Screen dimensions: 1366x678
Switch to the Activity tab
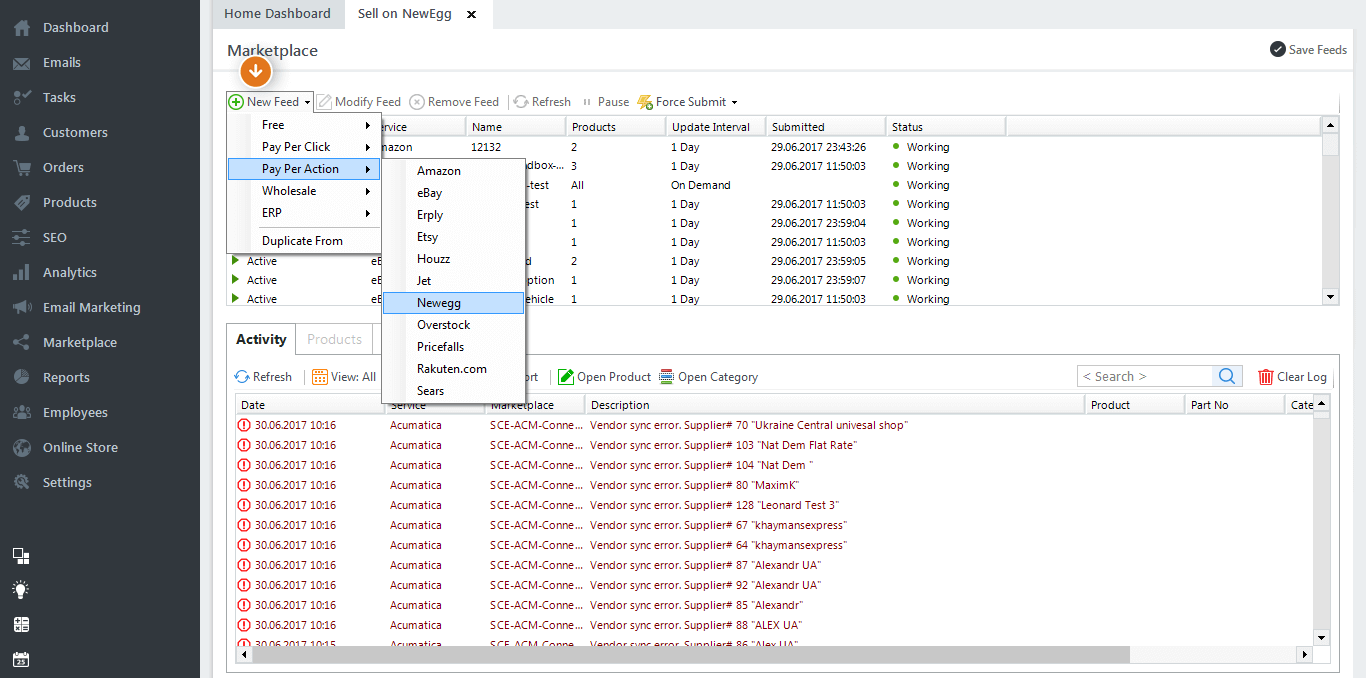[261, 340]
